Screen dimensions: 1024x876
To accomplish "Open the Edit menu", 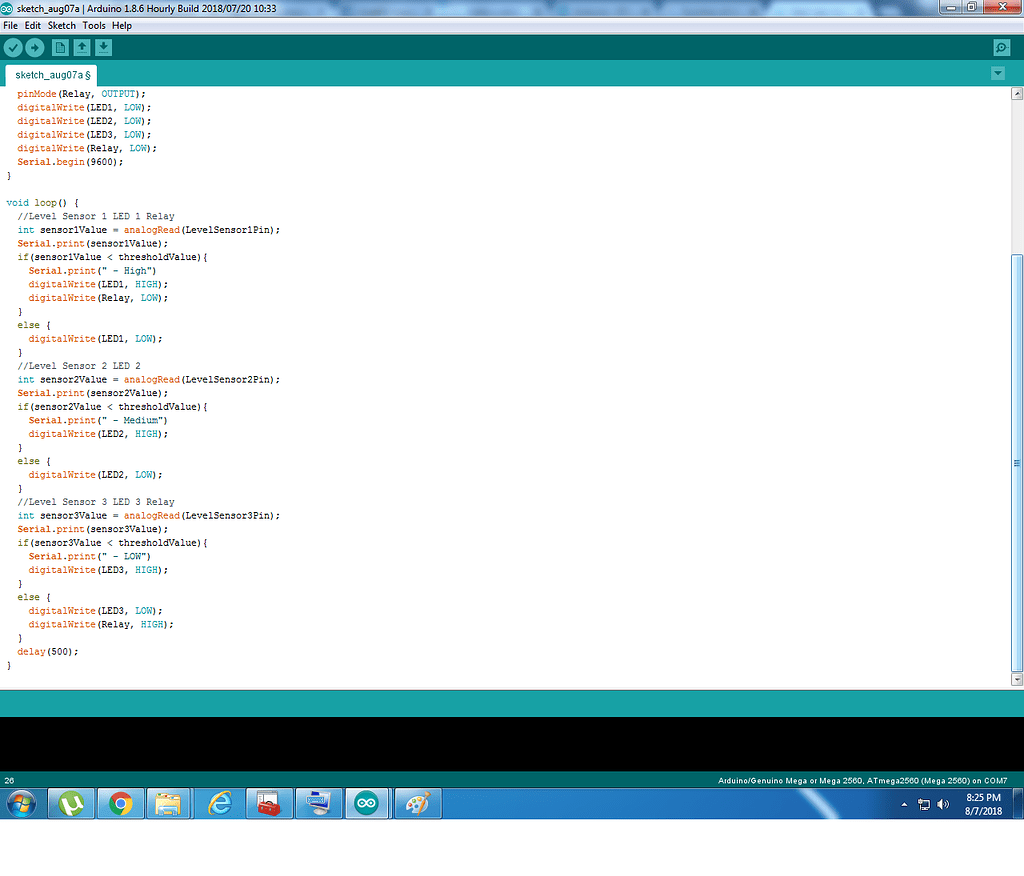I will tap(33, 25).
